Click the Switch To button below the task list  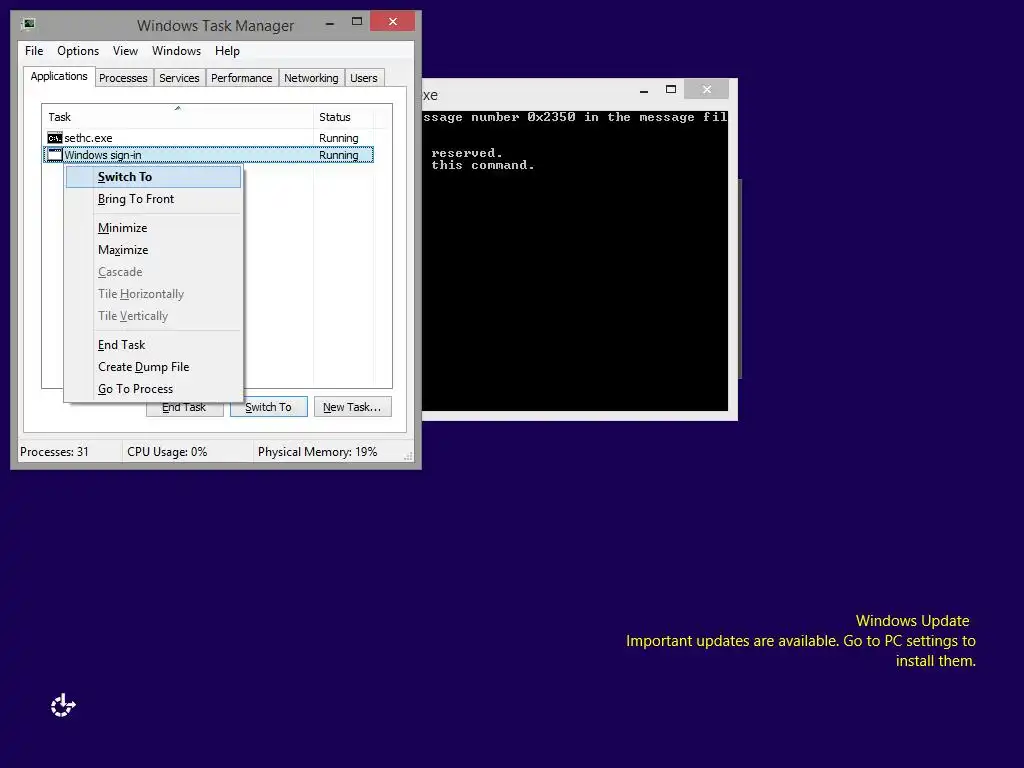coord(268,407)
